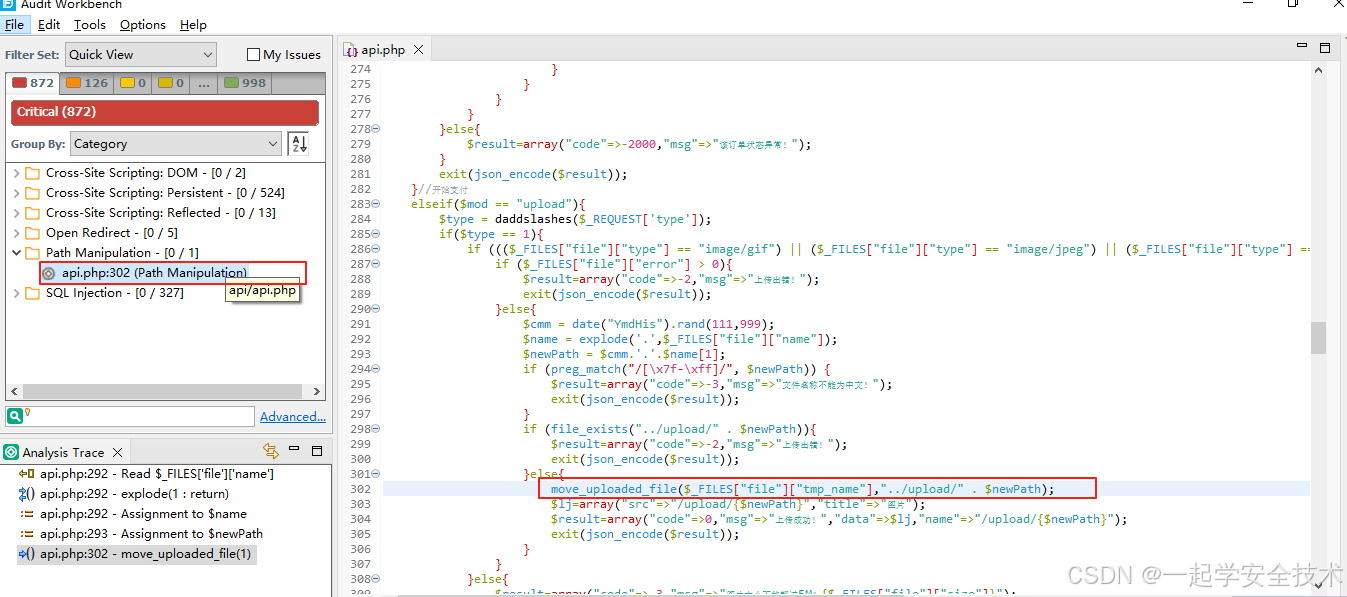Maximize the code editor panel
This screenshot has width=1347, height=597.
pos(1325,48)
